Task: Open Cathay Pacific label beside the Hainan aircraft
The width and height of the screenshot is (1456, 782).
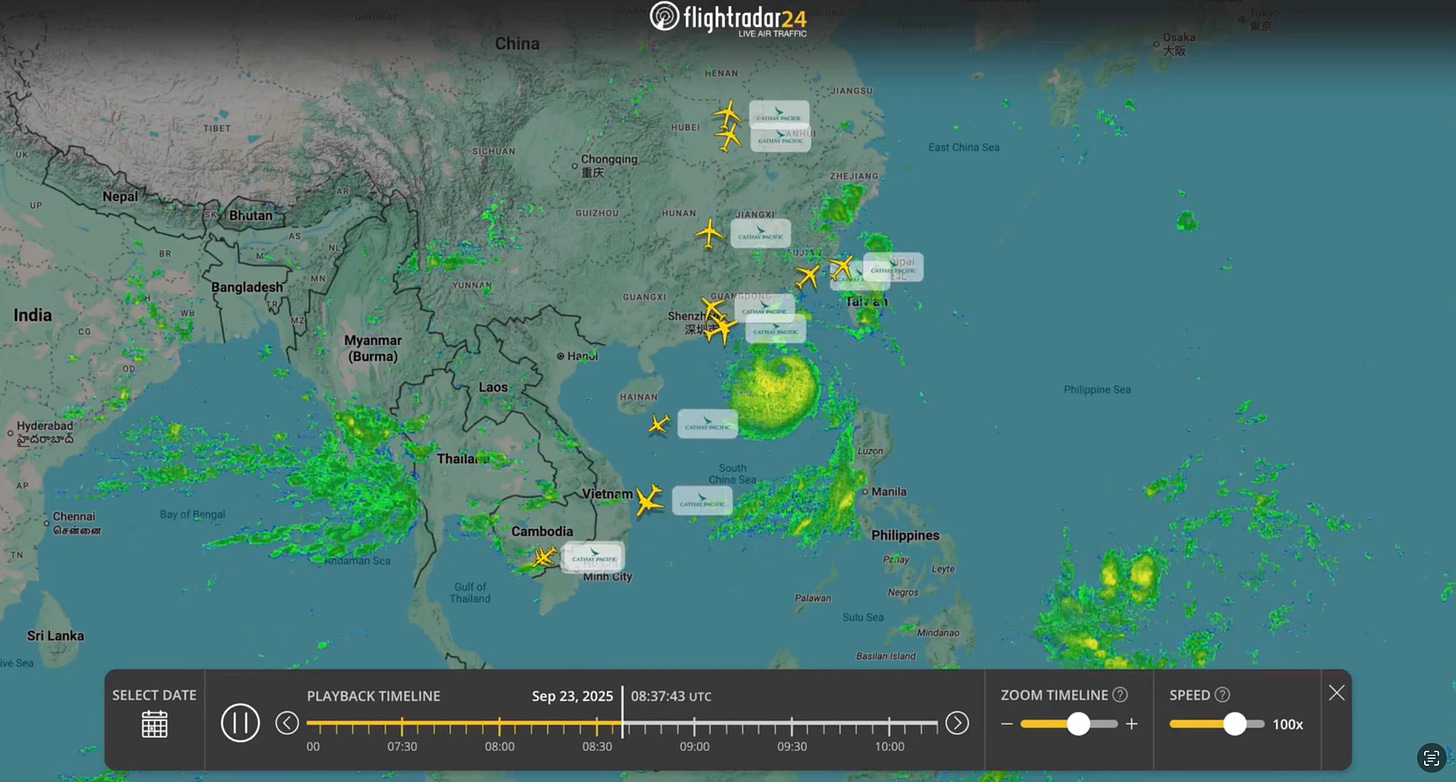Action: [x=708, y=424]
